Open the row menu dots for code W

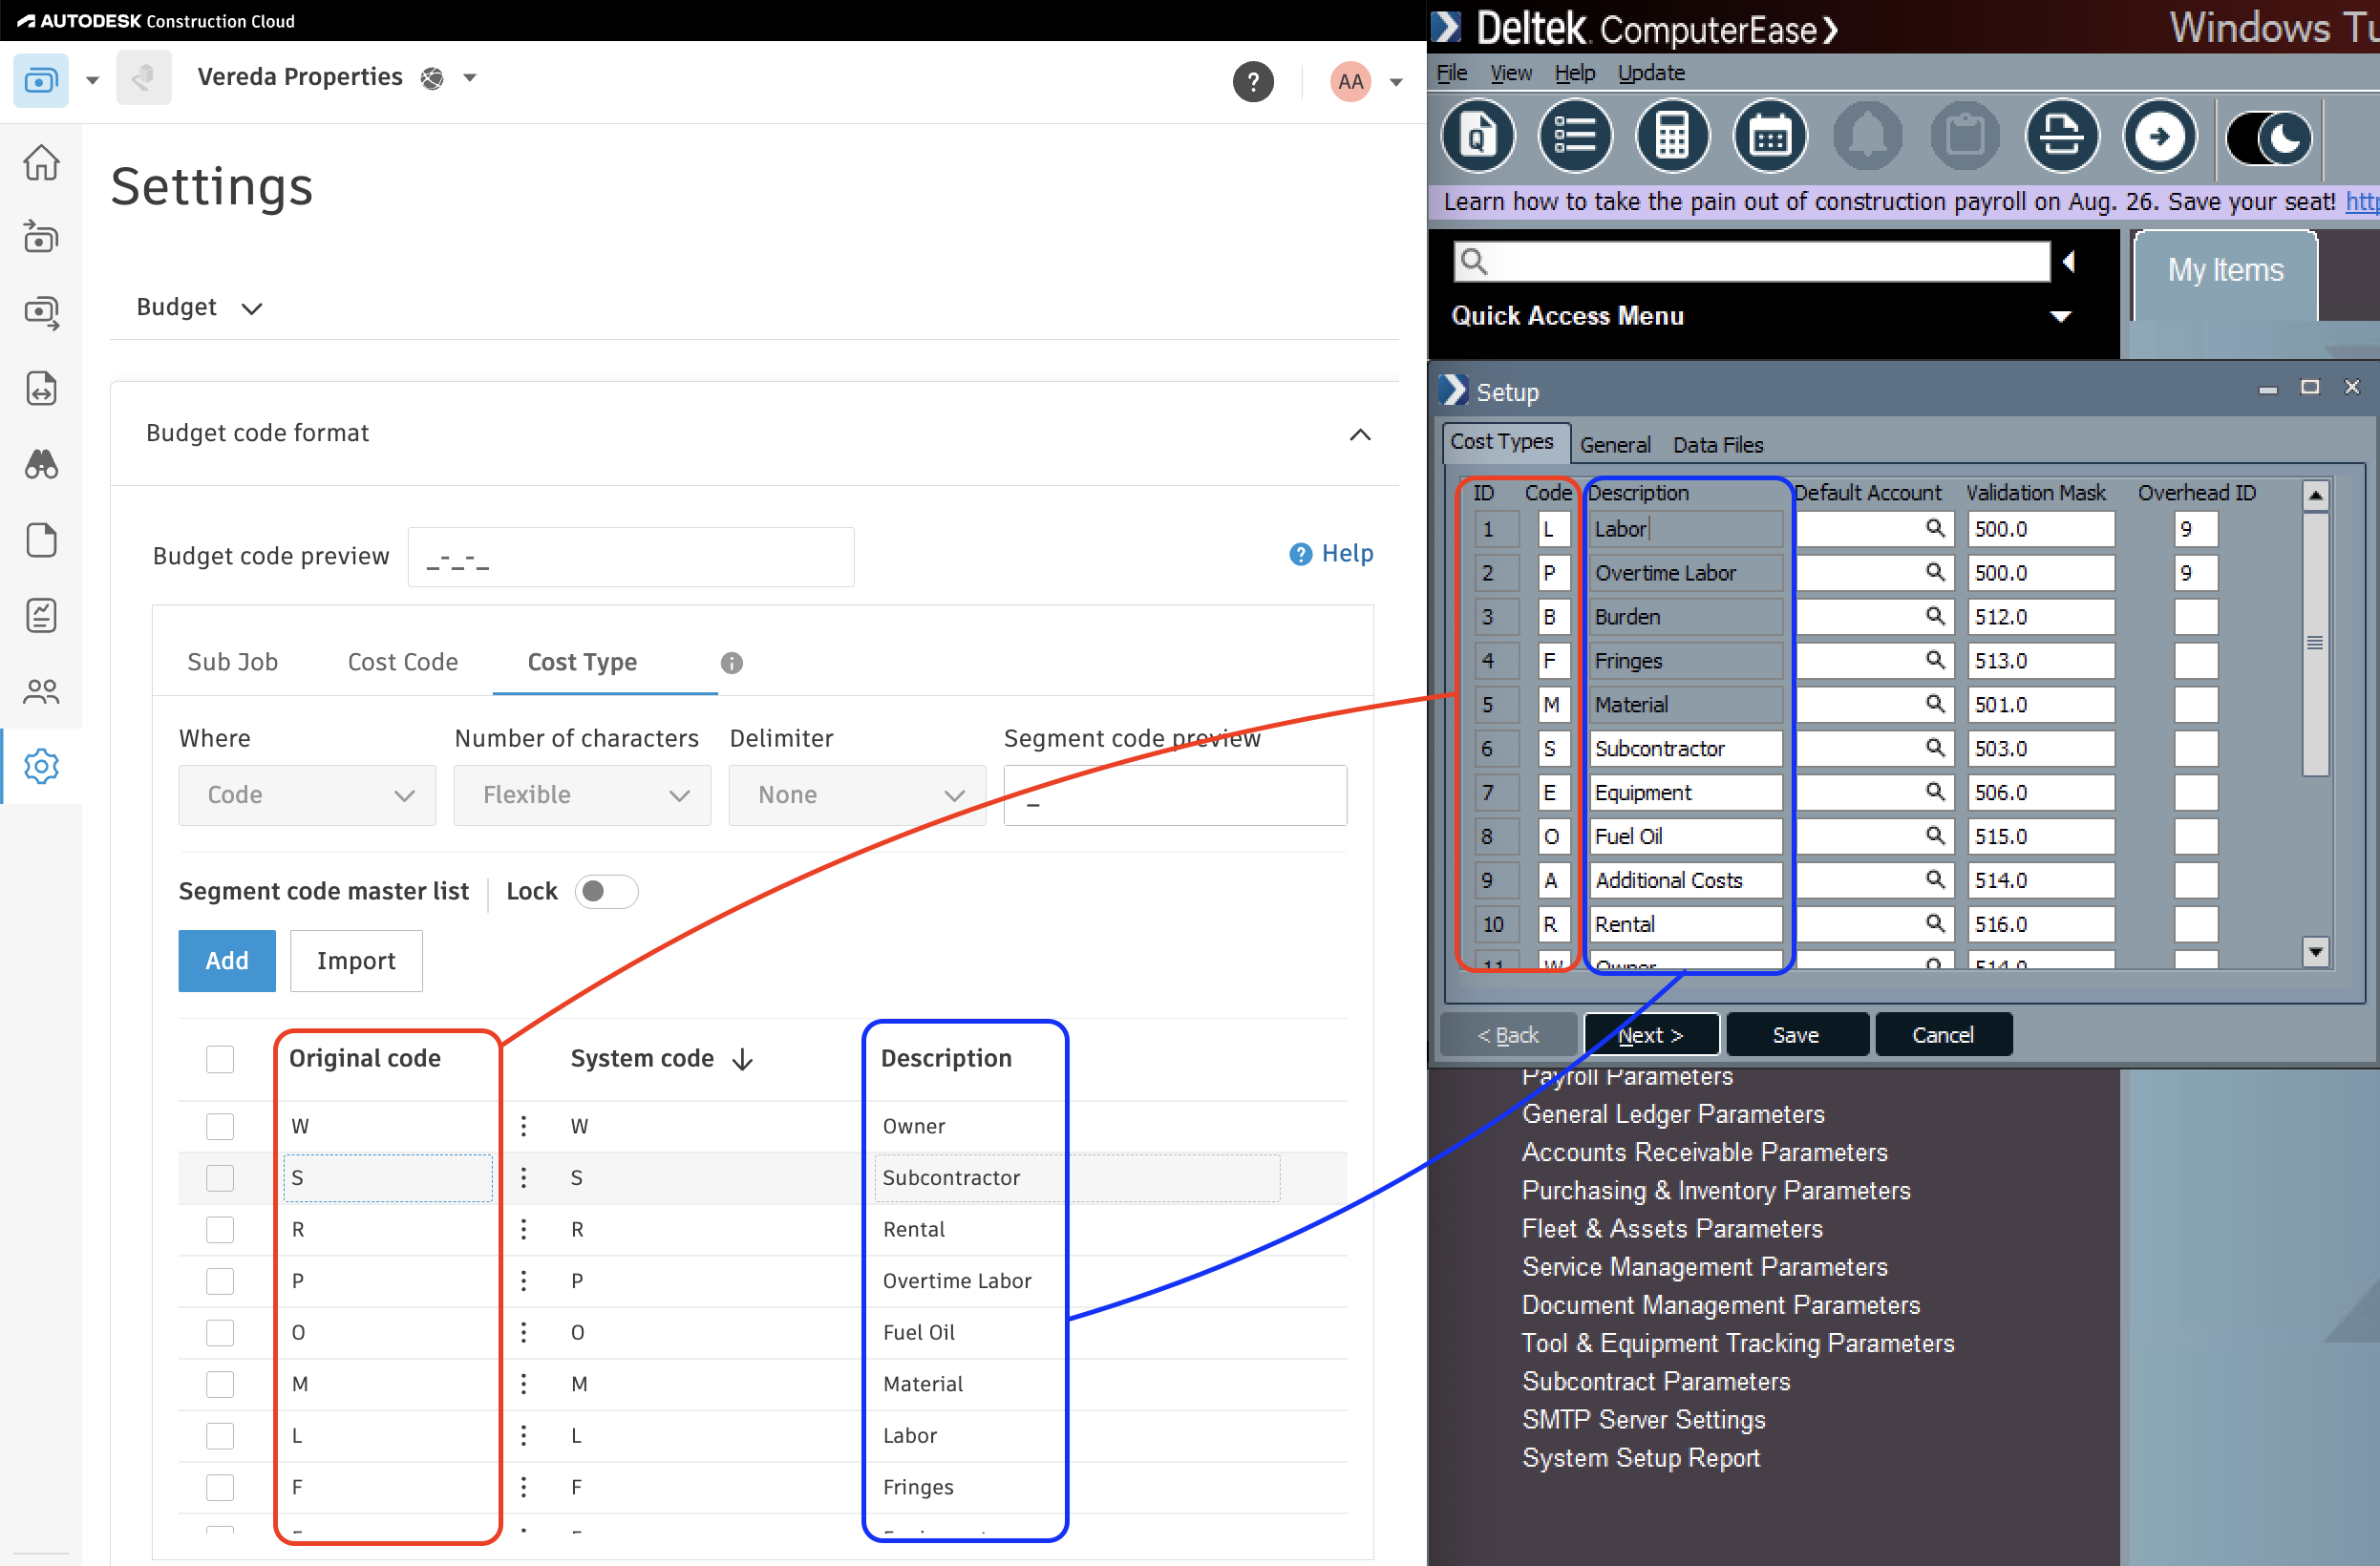[x=523, y=1126]
